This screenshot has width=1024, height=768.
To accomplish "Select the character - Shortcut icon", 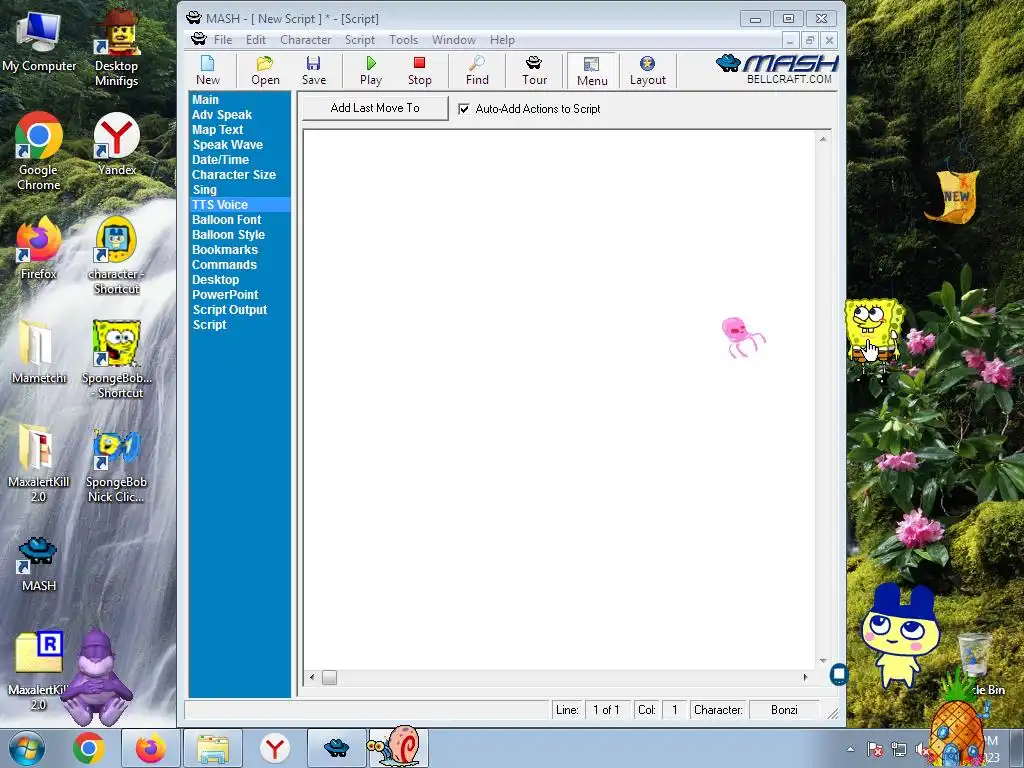I will (x=116, y=256).
